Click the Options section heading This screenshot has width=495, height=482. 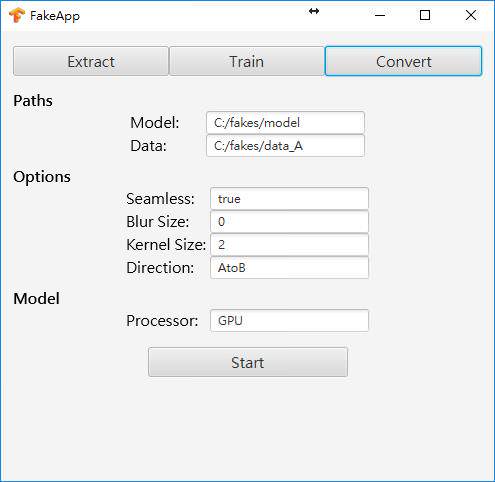tap(42, 177)
